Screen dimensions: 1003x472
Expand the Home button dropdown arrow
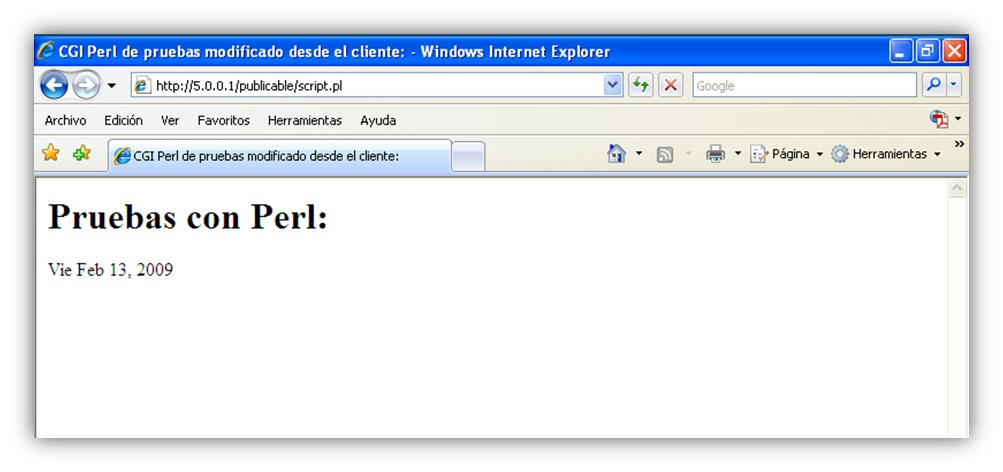pos(638,153)
